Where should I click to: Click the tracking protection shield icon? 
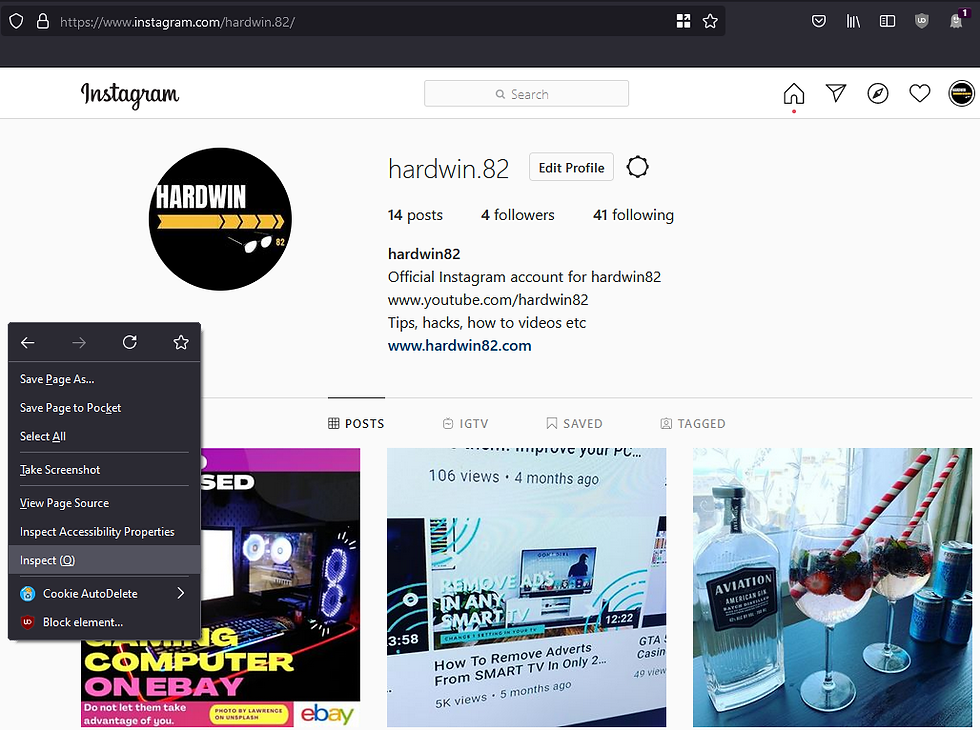(x=16, y=21)
